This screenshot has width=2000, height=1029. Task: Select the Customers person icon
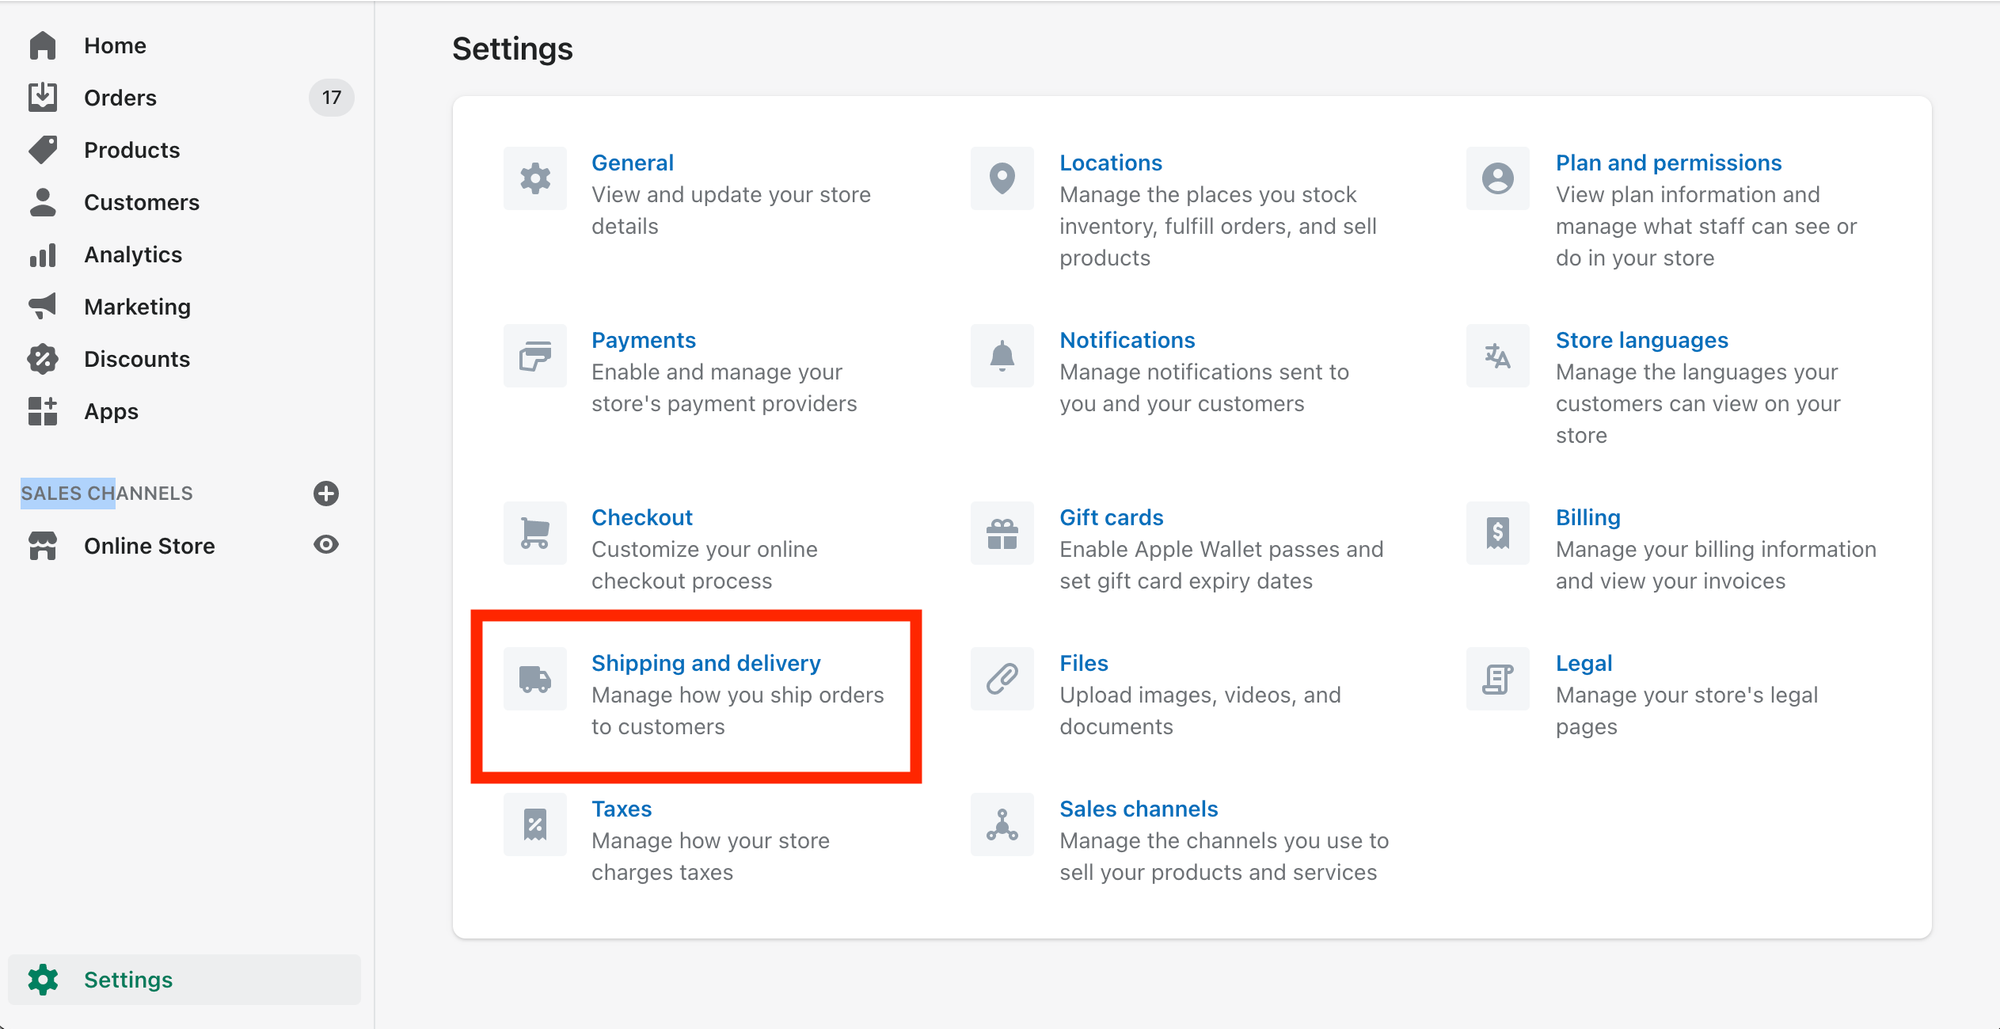[x=42, y=202]
